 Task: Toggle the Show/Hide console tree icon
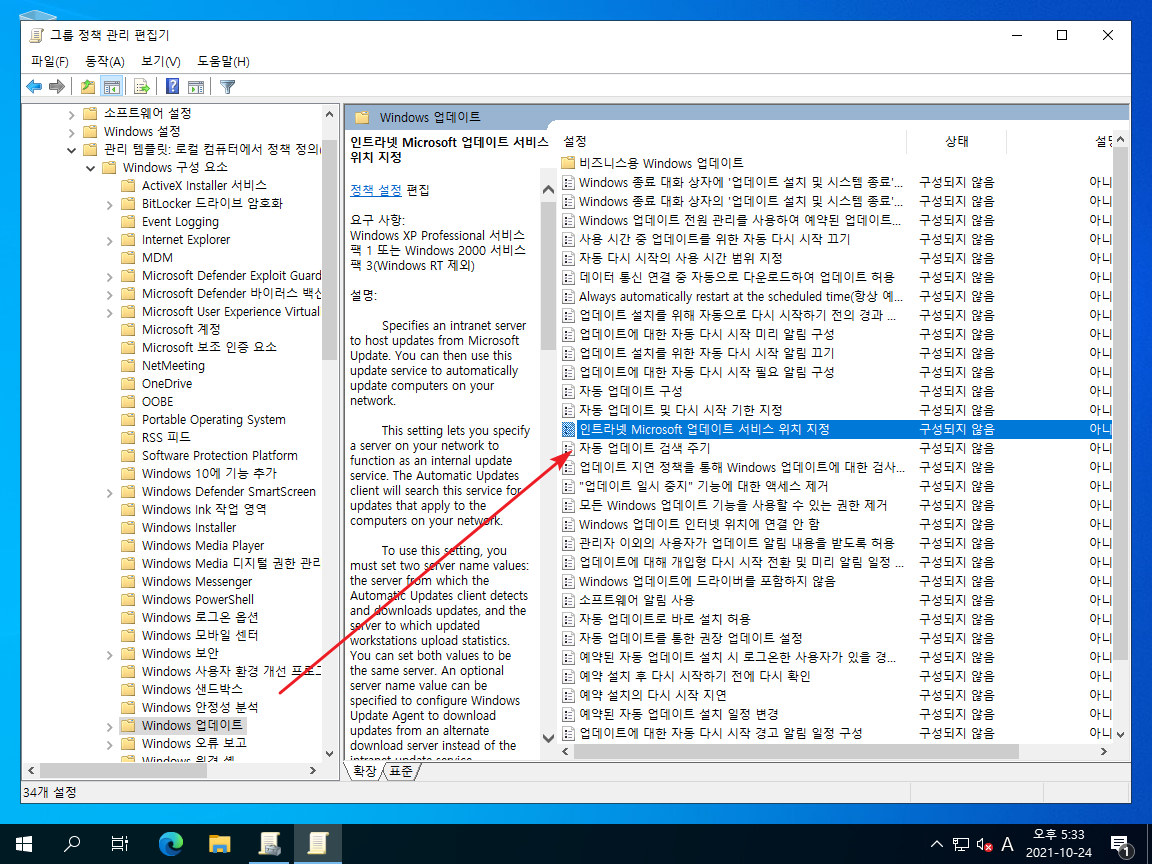(112, 87)
